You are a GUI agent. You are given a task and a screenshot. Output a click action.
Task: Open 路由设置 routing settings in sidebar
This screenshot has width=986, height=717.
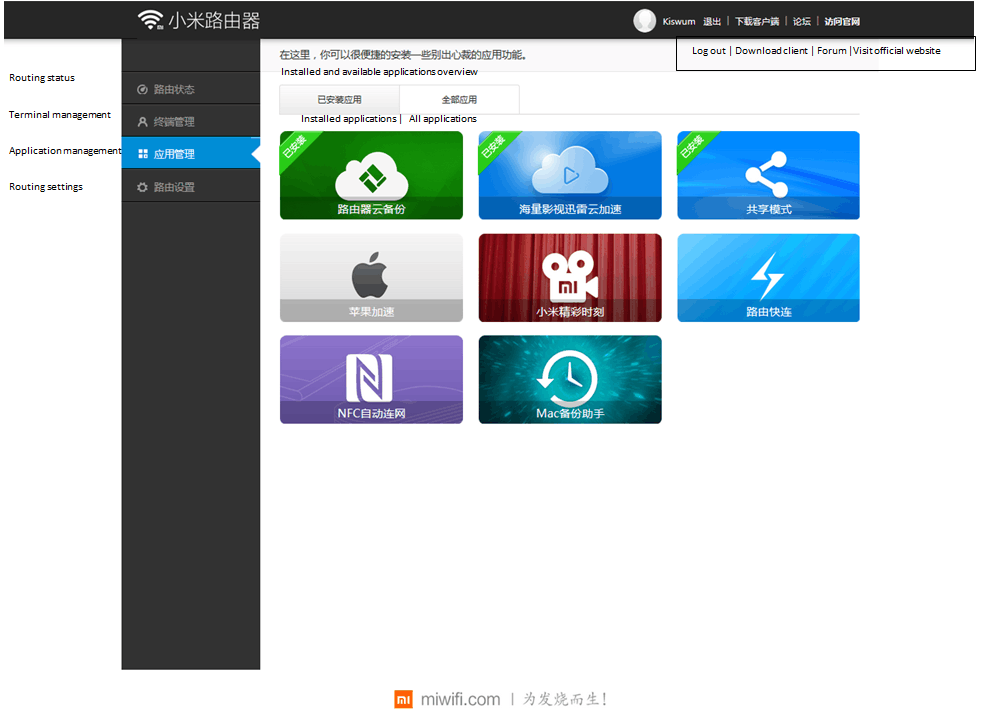(x=191, y=187)
